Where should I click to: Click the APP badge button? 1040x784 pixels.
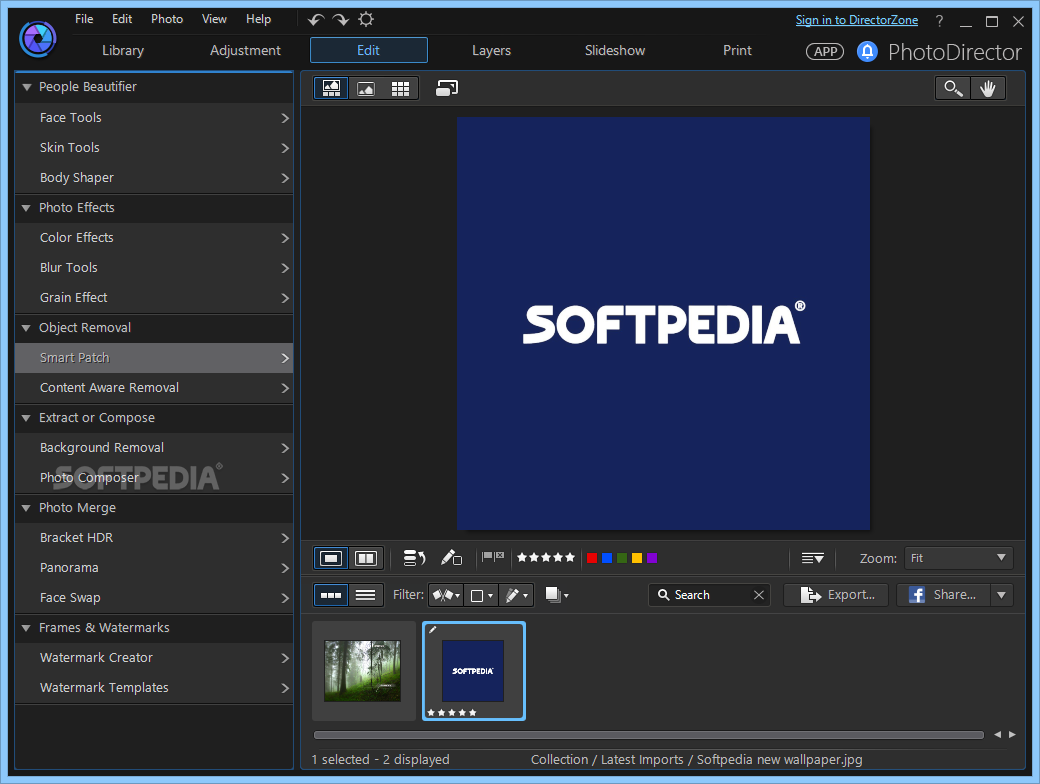(x=825, y=51)
